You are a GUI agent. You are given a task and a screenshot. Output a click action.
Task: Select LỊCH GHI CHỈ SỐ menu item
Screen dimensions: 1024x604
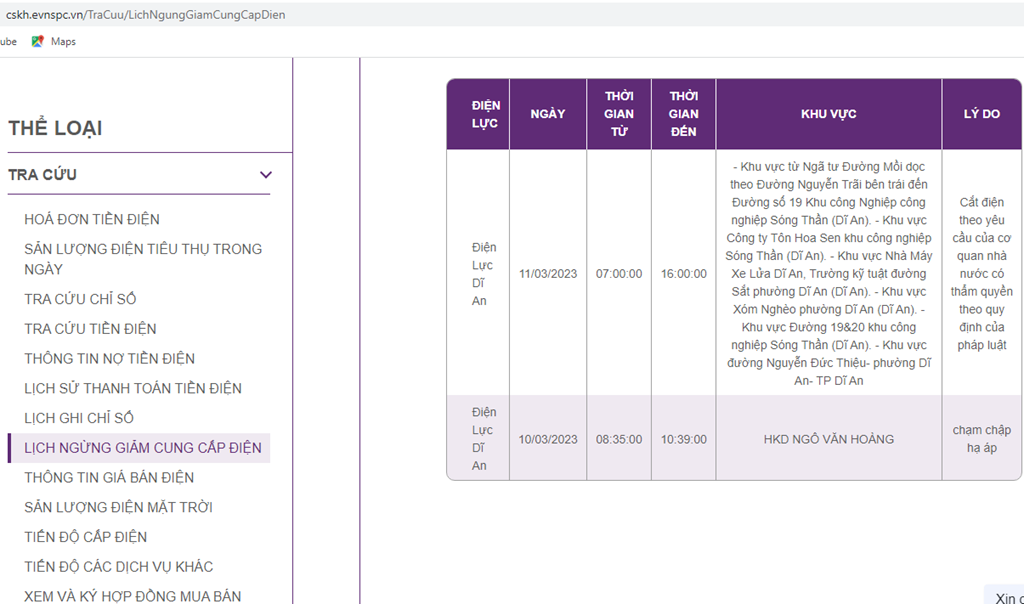[78, 418]
